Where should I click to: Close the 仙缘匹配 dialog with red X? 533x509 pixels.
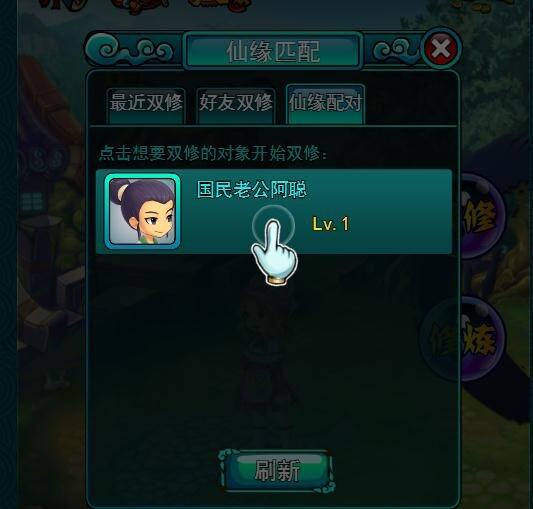pos(441,49)
